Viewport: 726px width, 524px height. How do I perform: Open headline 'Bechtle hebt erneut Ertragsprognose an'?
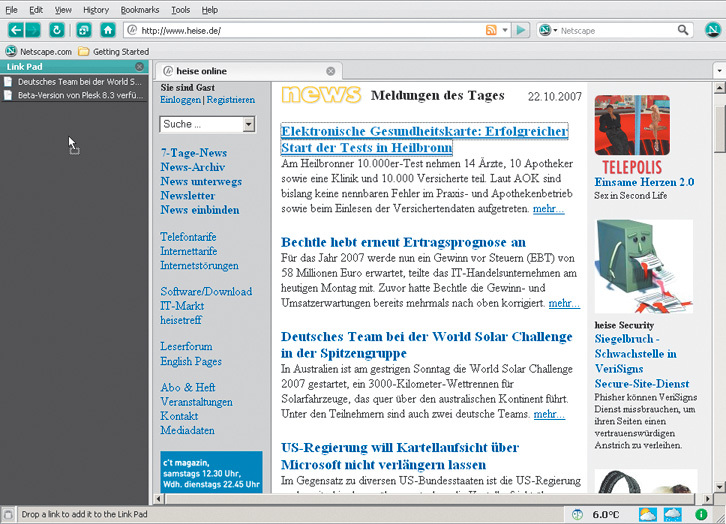point(403,243)
